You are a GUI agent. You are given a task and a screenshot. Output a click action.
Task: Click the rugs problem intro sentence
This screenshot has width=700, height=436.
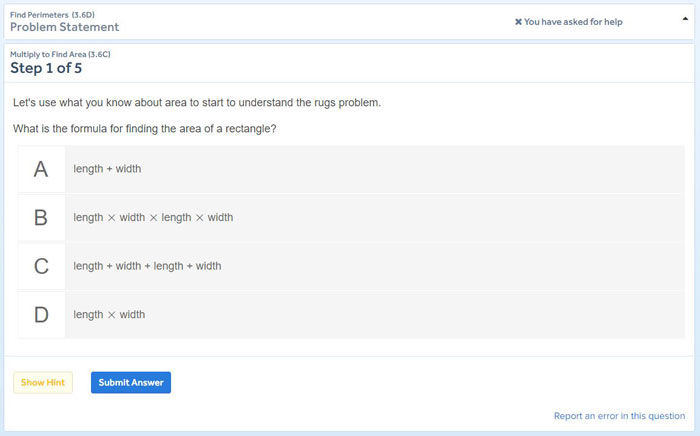(x=197, y=103)
